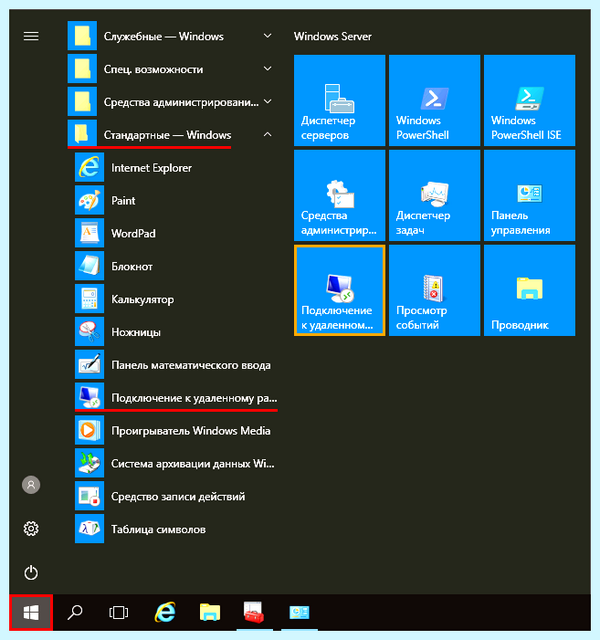Launch Калькулятор app

point(176,300)
